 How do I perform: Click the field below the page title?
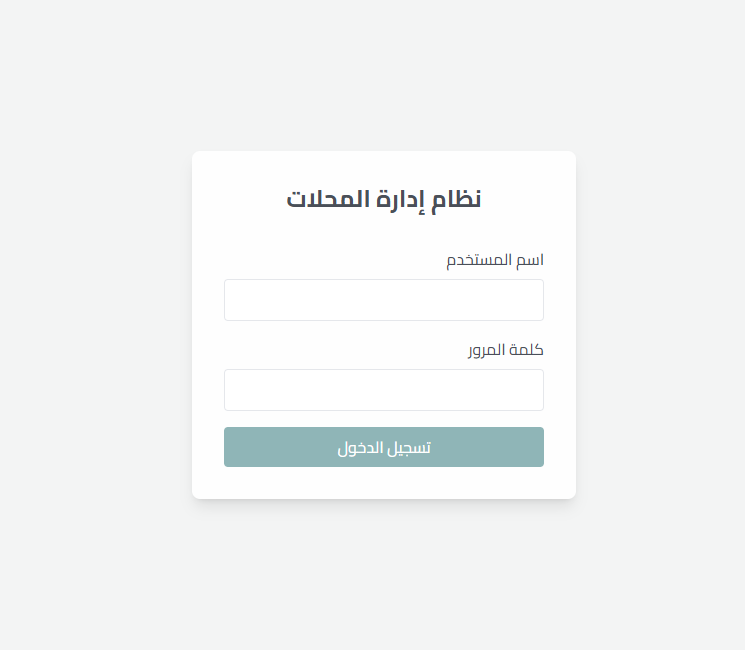pos(383,300)
